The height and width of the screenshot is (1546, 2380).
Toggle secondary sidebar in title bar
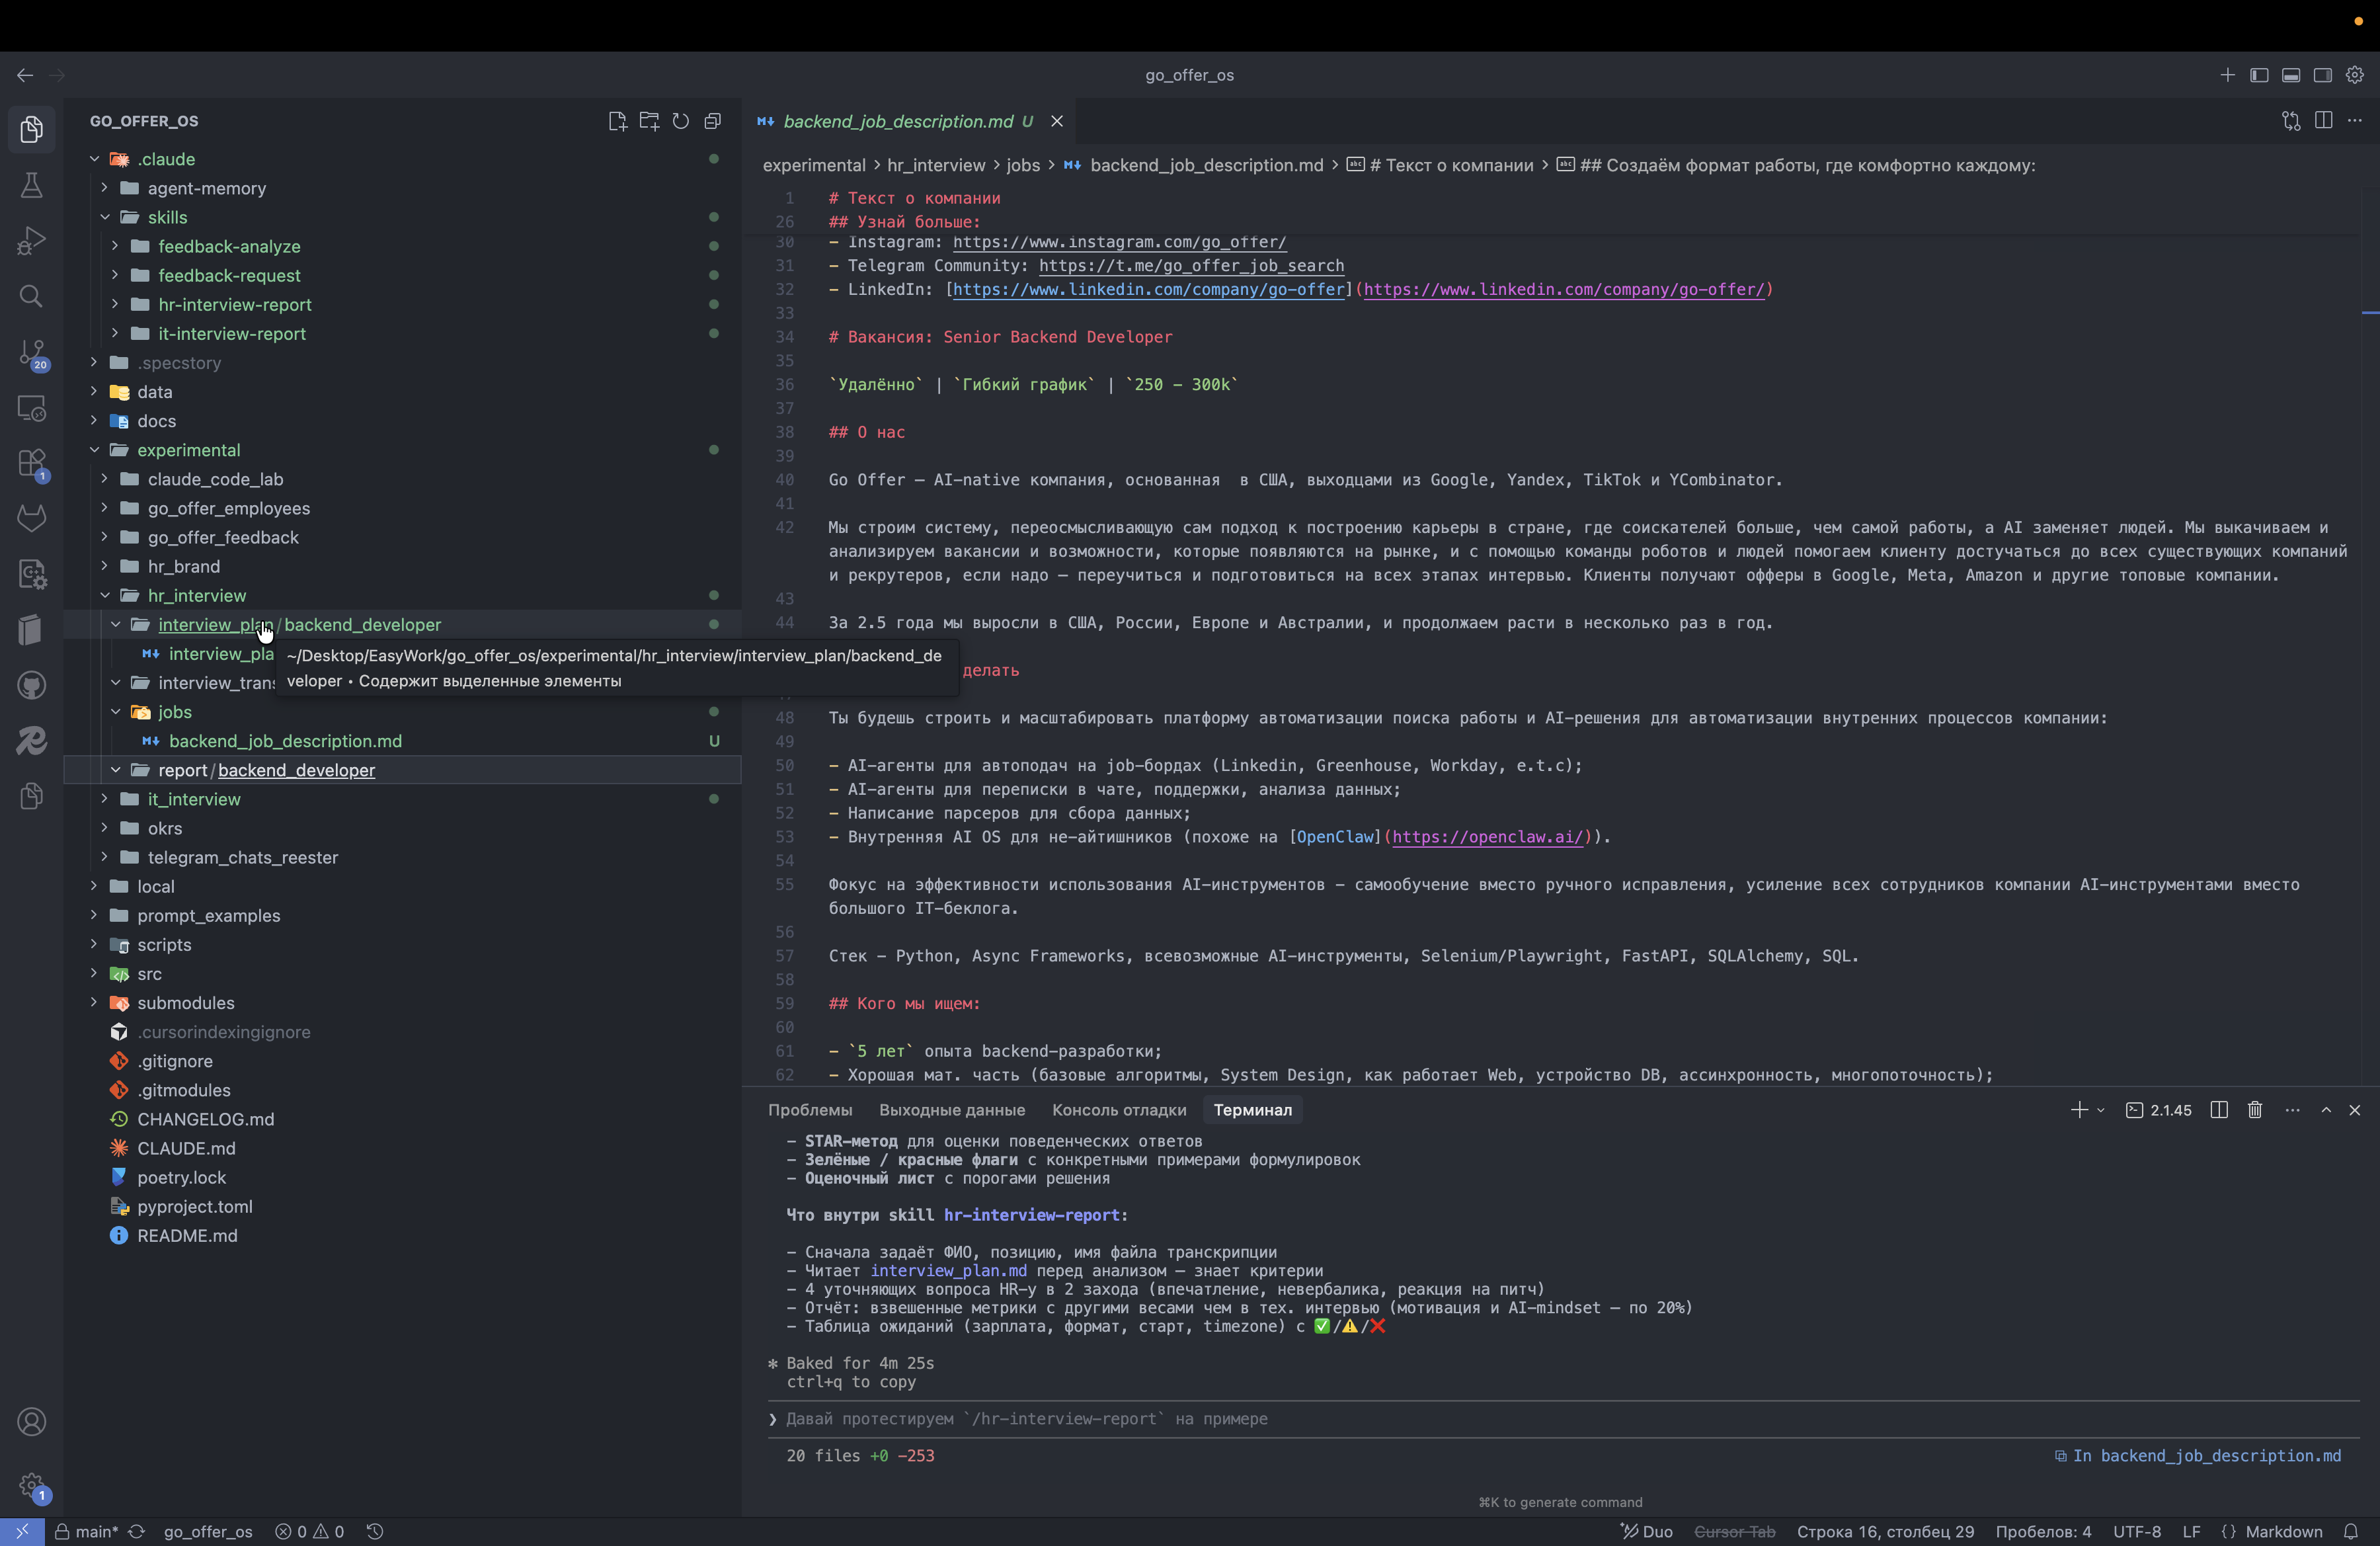pyautogui.click(x=2323, y=75)
